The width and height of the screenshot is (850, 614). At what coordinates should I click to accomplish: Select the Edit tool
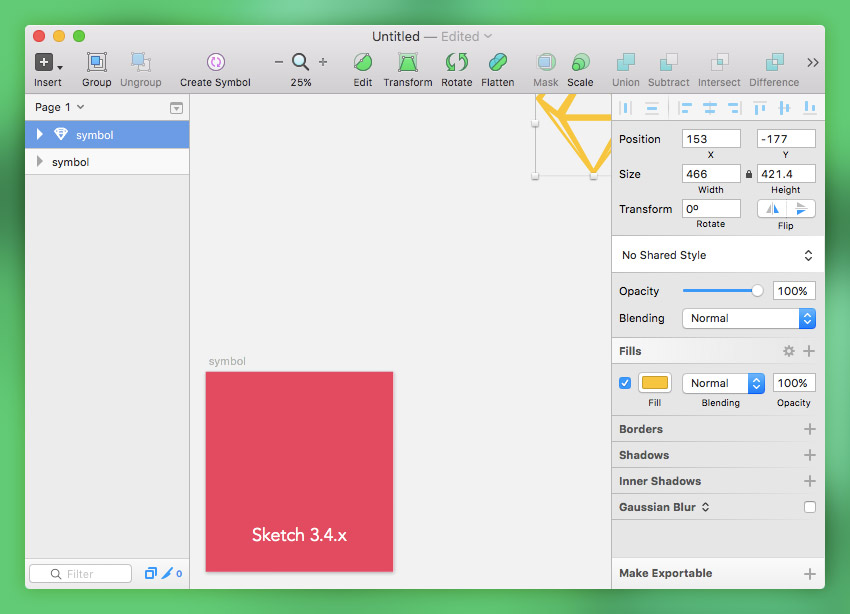(x=363, y=63)
